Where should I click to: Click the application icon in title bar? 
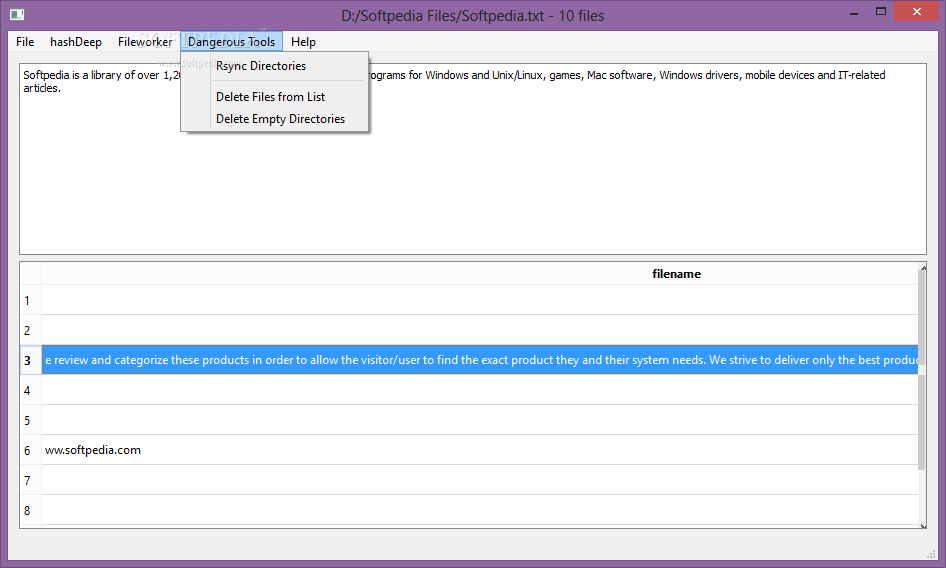[x=17, y=14]
